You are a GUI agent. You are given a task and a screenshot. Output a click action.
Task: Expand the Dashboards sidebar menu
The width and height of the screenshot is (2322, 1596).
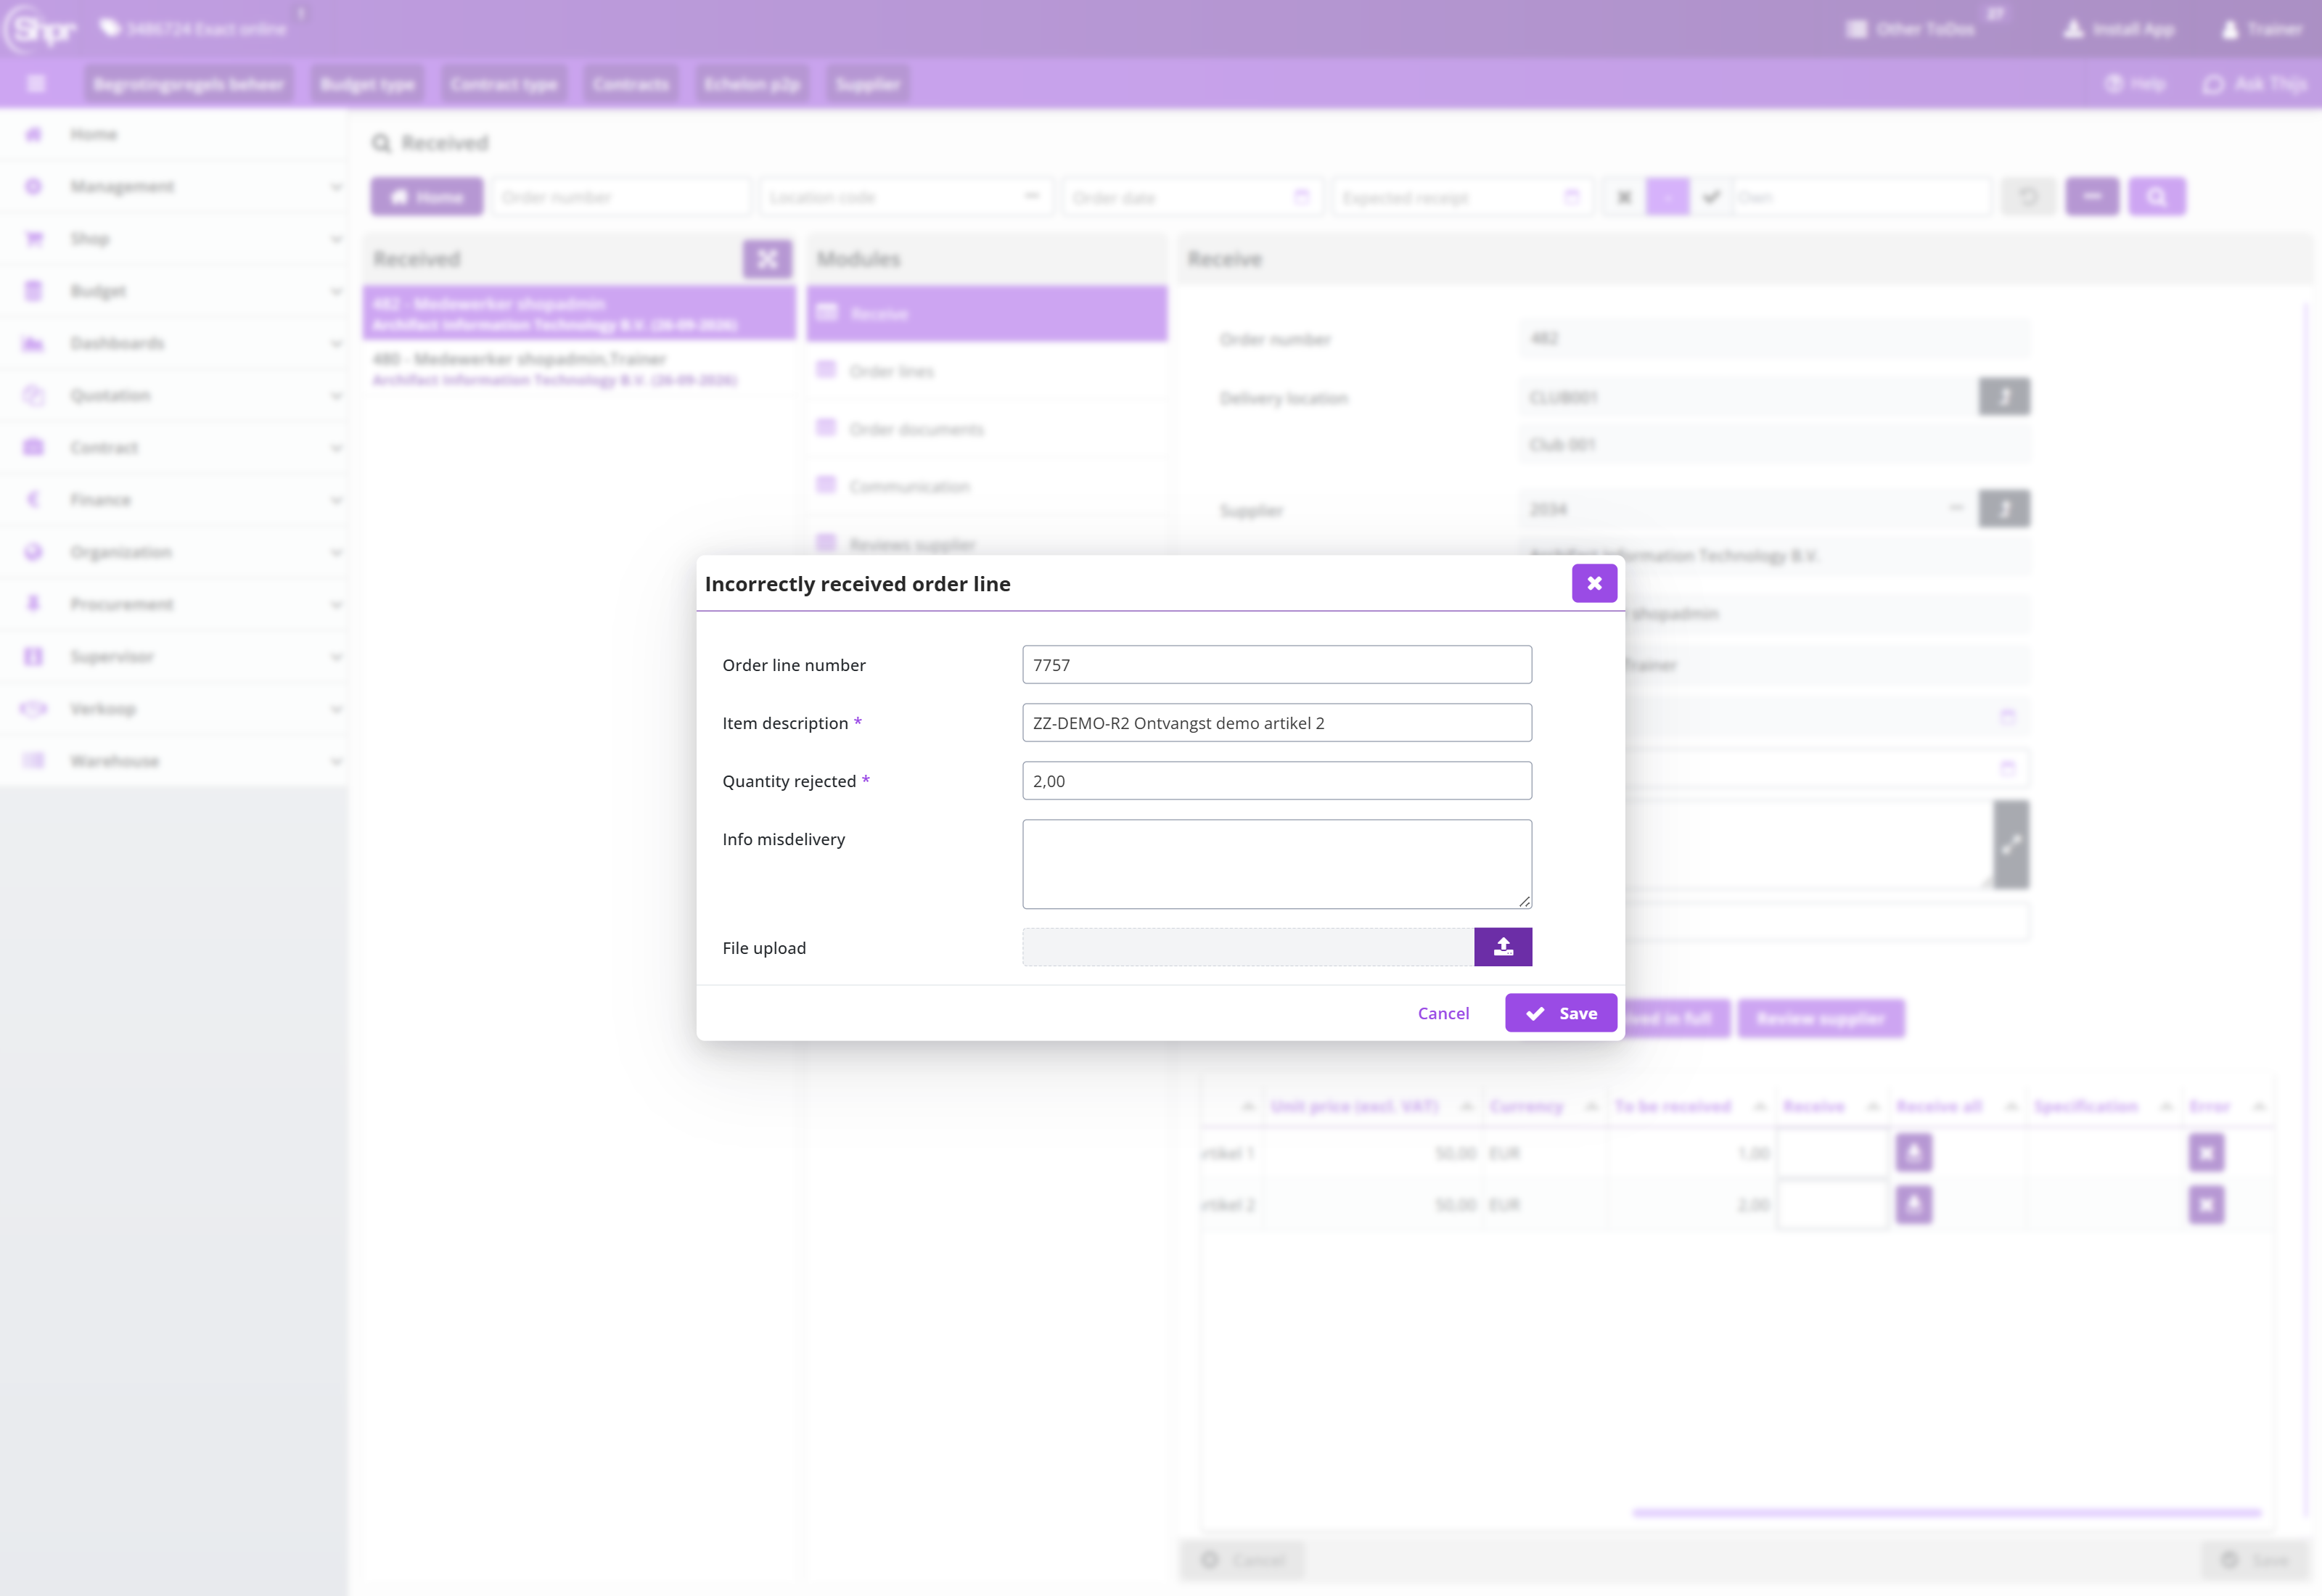pyautogui.click(x=175, y=343)
